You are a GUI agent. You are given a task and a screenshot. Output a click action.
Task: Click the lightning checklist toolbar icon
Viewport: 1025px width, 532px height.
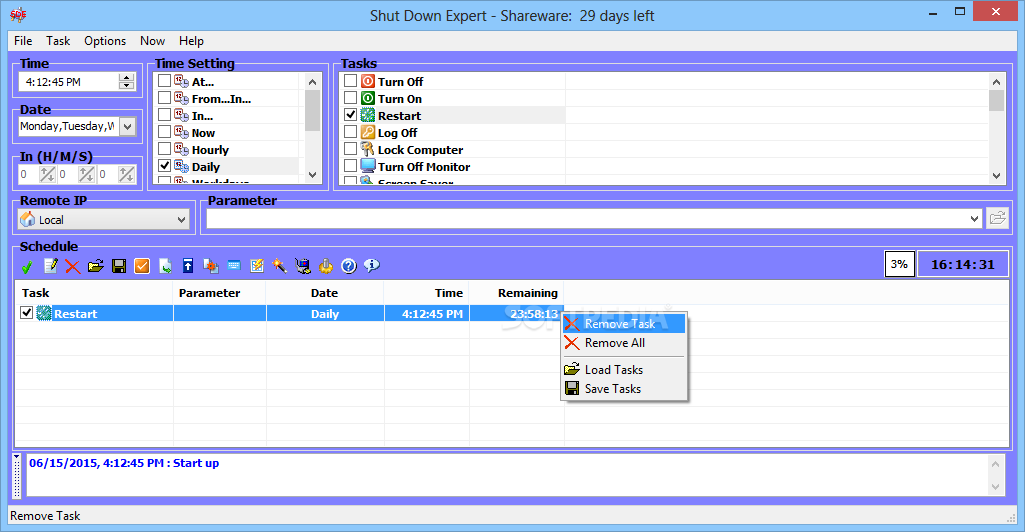257,266
